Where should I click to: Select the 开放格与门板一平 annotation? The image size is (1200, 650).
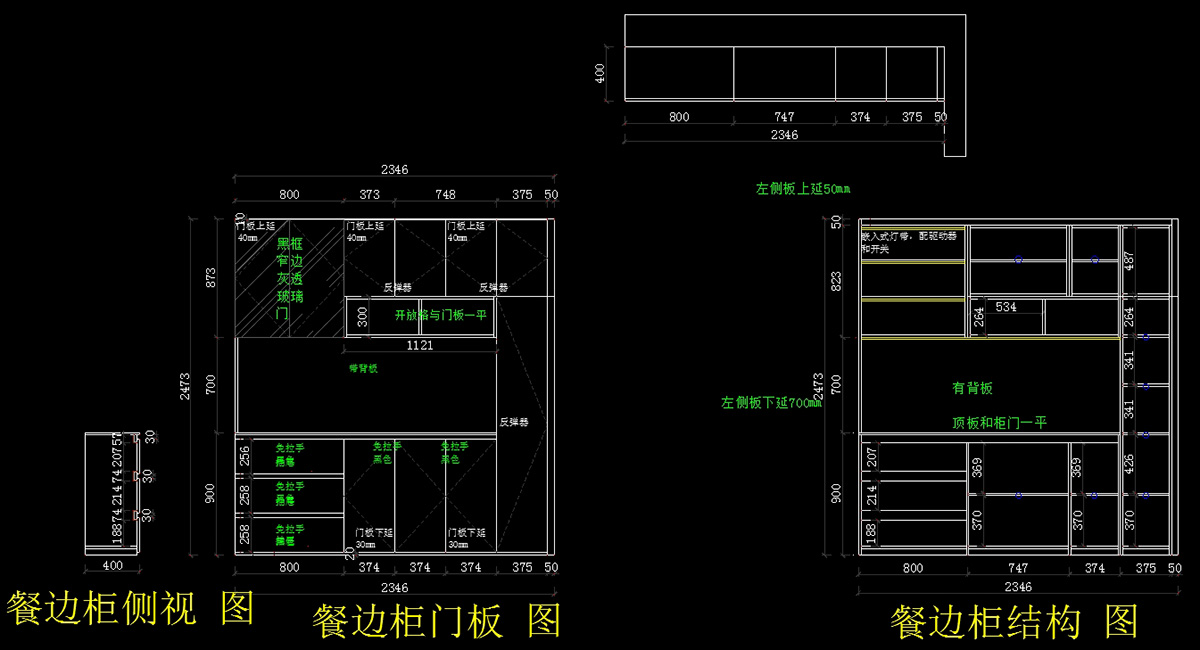440,314
